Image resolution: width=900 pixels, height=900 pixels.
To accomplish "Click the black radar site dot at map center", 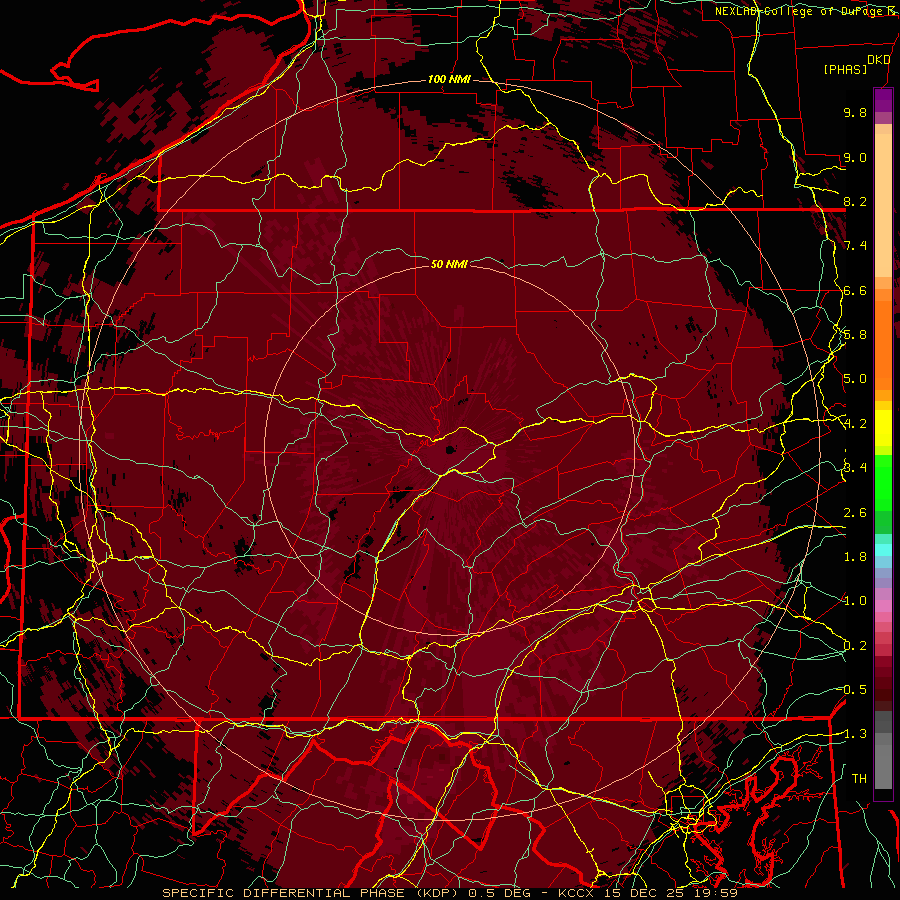I will pyautogui.click(x=451, y=451).
